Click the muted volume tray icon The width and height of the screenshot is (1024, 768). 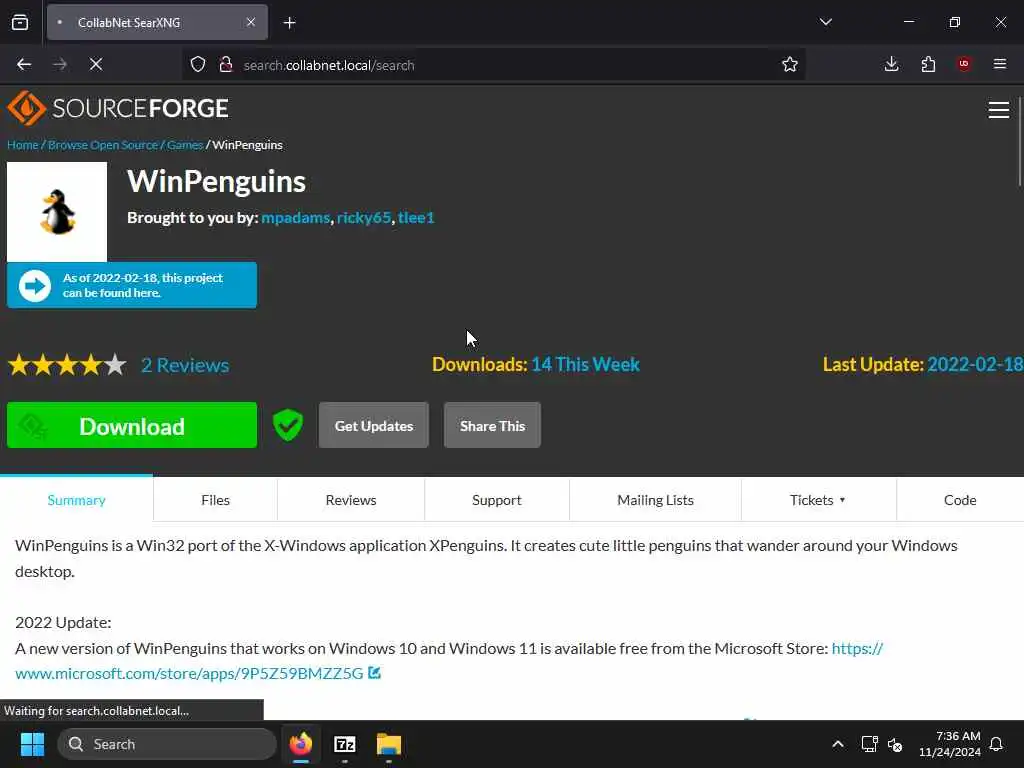pos(895,744)
